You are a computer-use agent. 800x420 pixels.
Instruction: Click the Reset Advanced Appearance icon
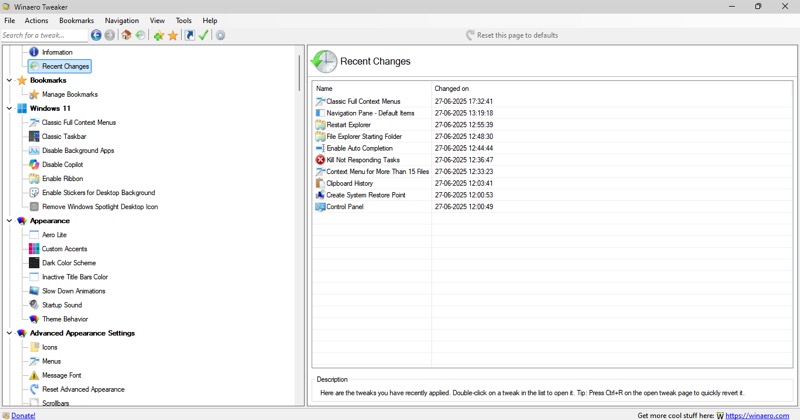pyautogui.click(x=34, y=389)
